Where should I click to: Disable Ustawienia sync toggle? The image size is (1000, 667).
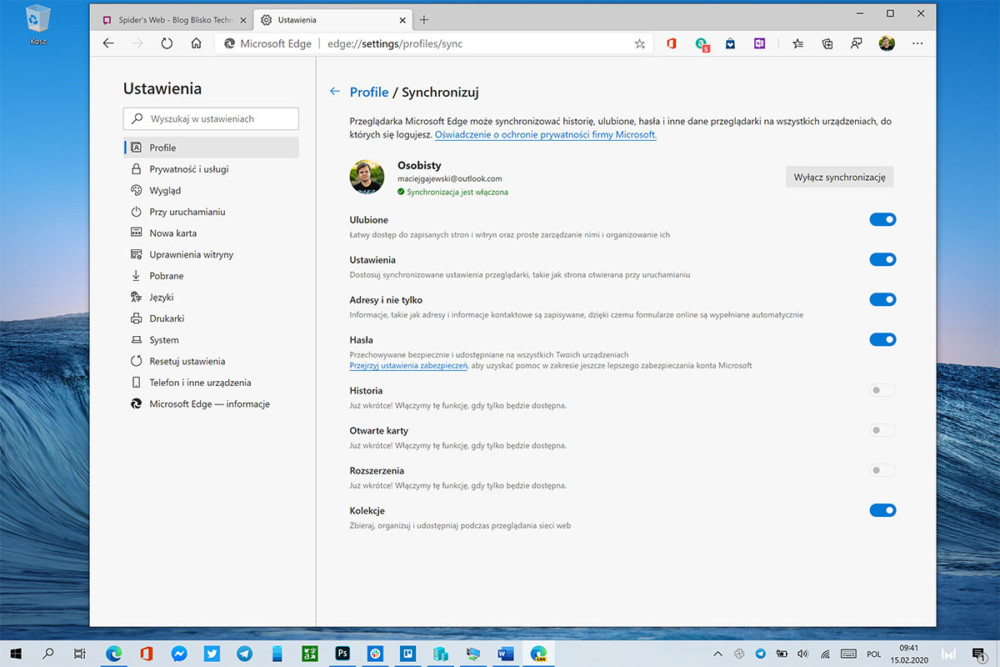883,260
